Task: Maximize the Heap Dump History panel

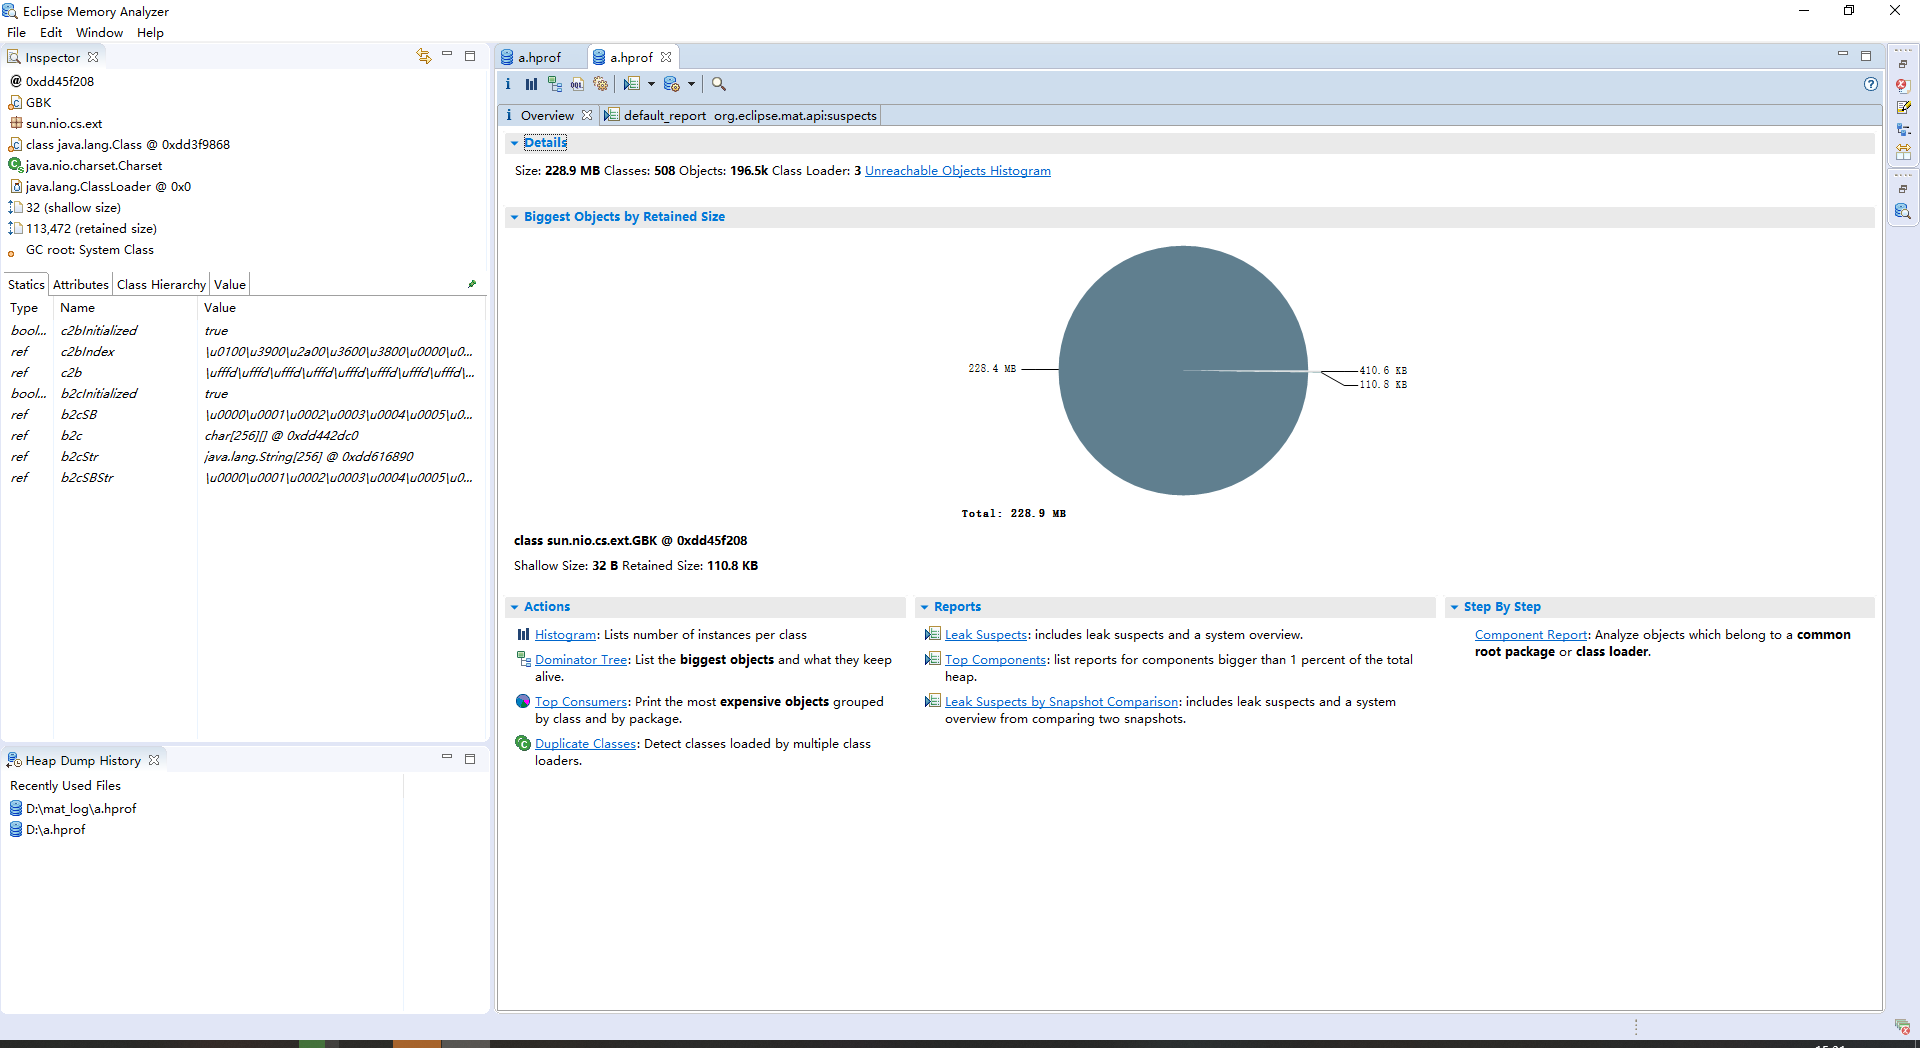Action: tap(470, 759)
